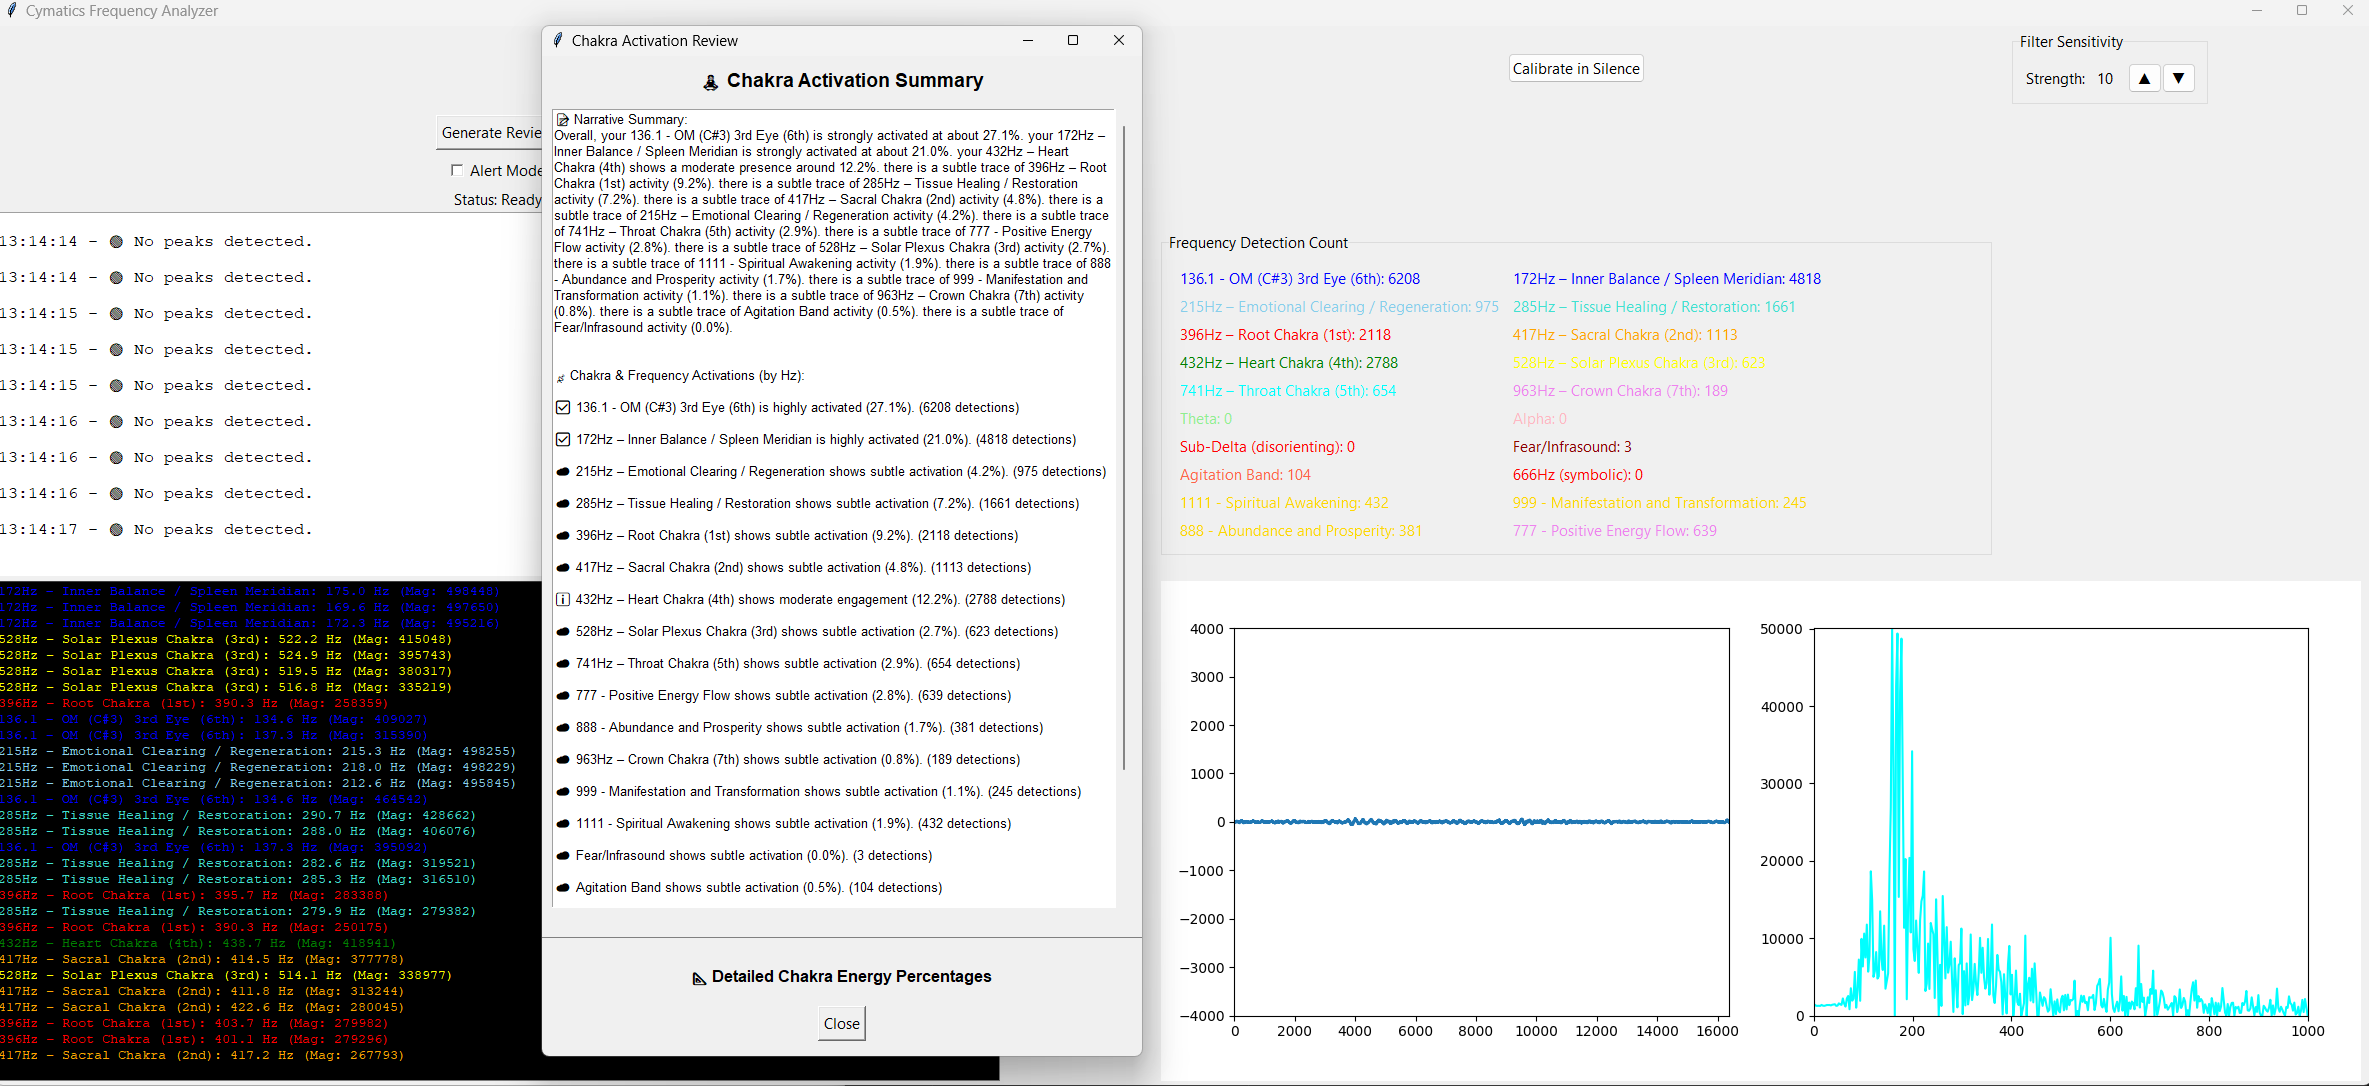Decrease filter Strength with down arrow
The width and height of the screenshot is (2369, 1086).
[2178, 79]
